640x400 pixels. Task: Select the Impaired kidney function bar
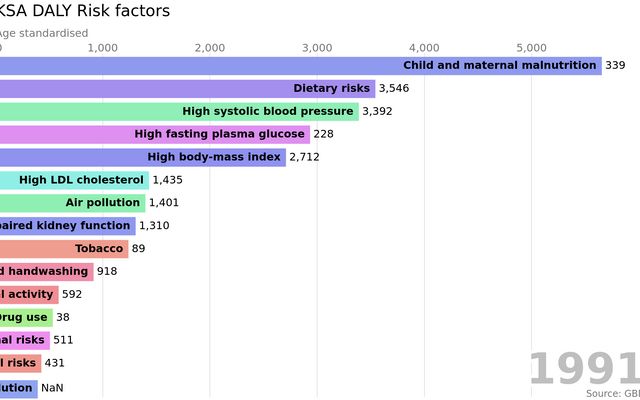click(x=67, y=226)
